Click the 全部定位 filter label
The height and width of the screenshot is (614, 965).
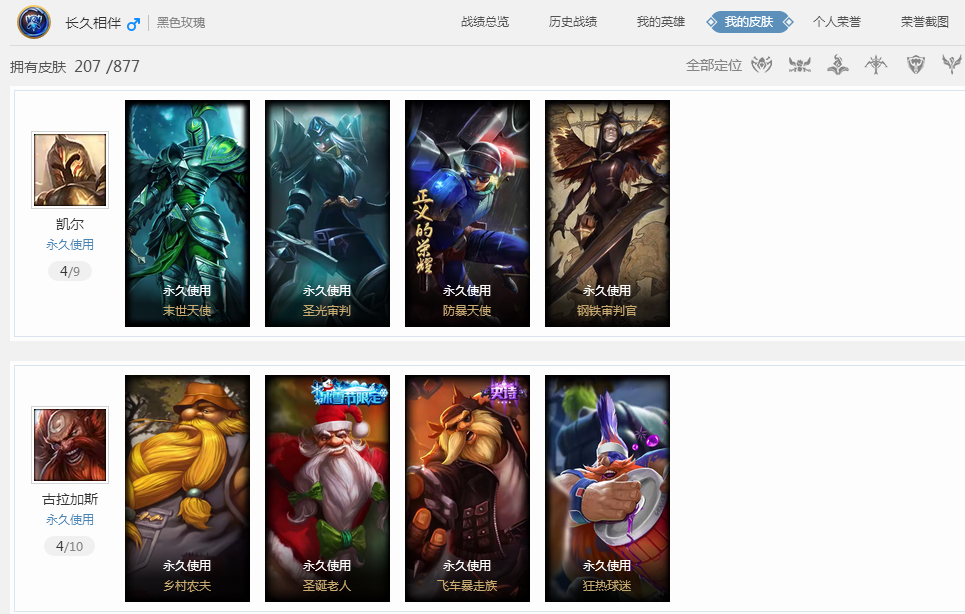[x=714, y=65]
